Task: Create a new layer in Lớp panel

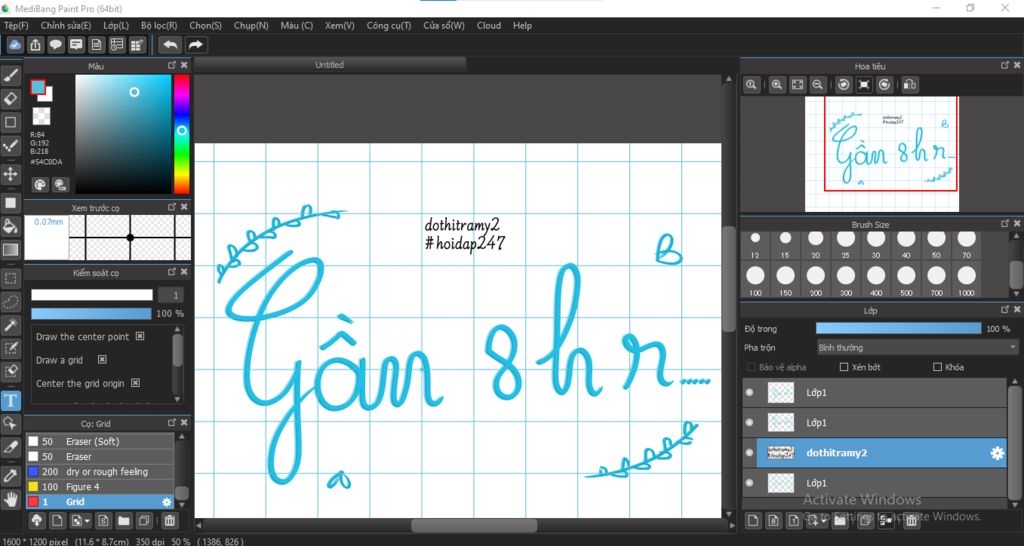Action: 754,521
